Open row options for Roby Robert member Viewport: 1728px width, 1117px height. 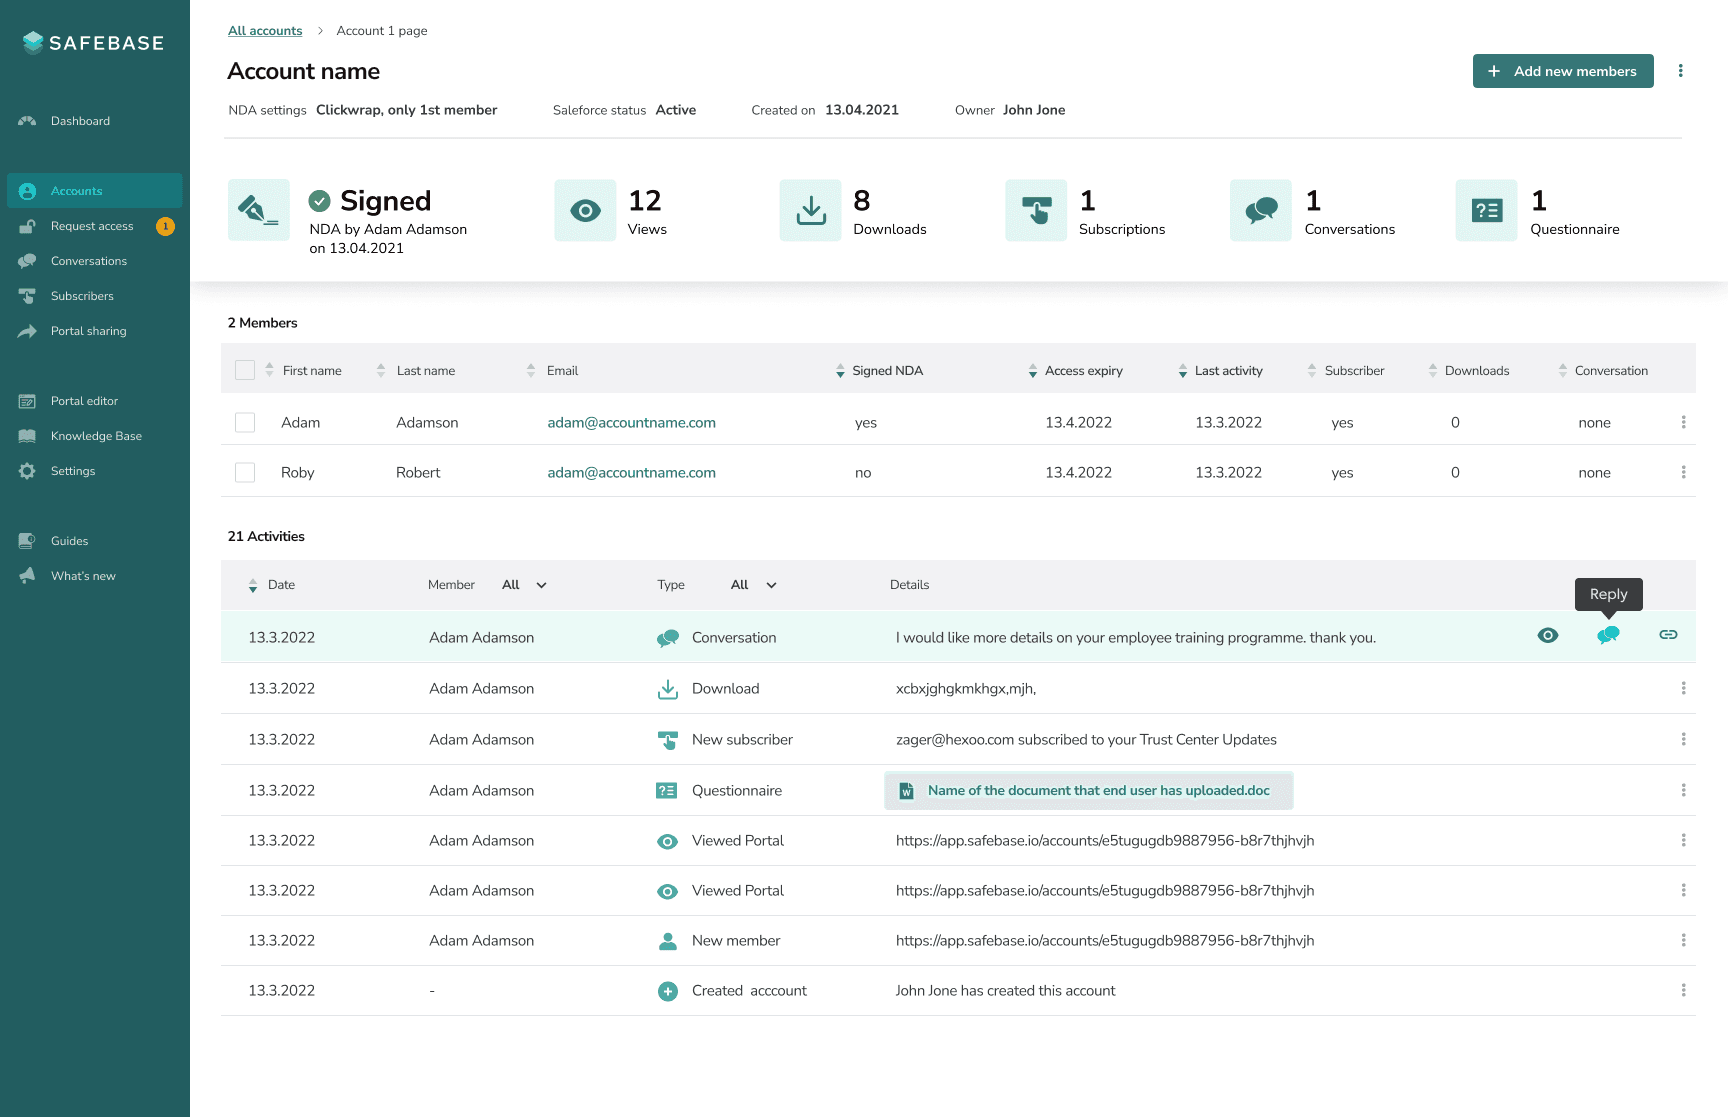(1683, 472)
